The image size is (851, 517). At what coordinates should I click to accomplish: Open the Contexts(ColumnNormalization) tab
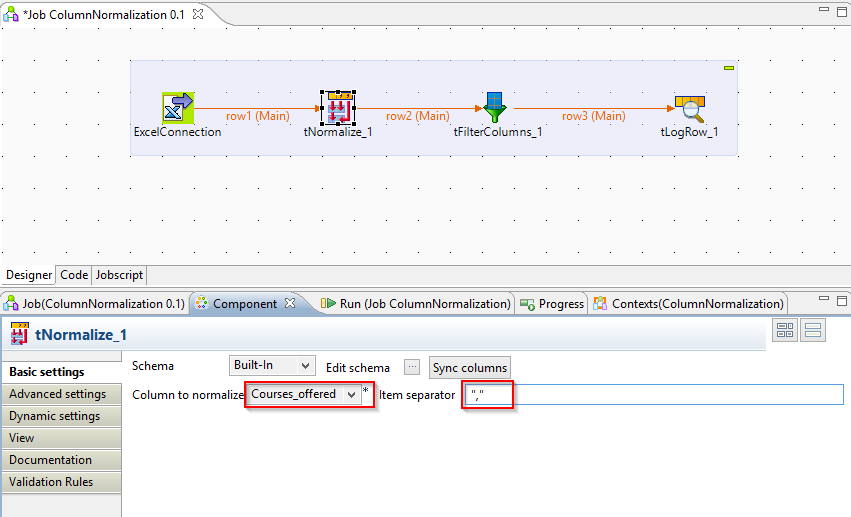[689, 304]
